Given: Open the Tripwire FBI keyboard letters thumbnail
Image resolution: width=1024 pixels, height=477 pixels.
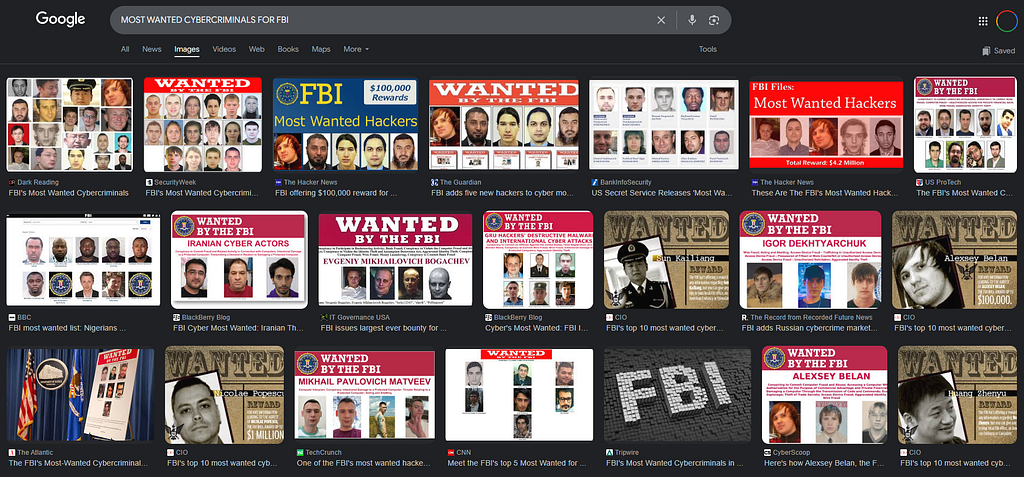Looking at the screenshot, I should 677,395.
